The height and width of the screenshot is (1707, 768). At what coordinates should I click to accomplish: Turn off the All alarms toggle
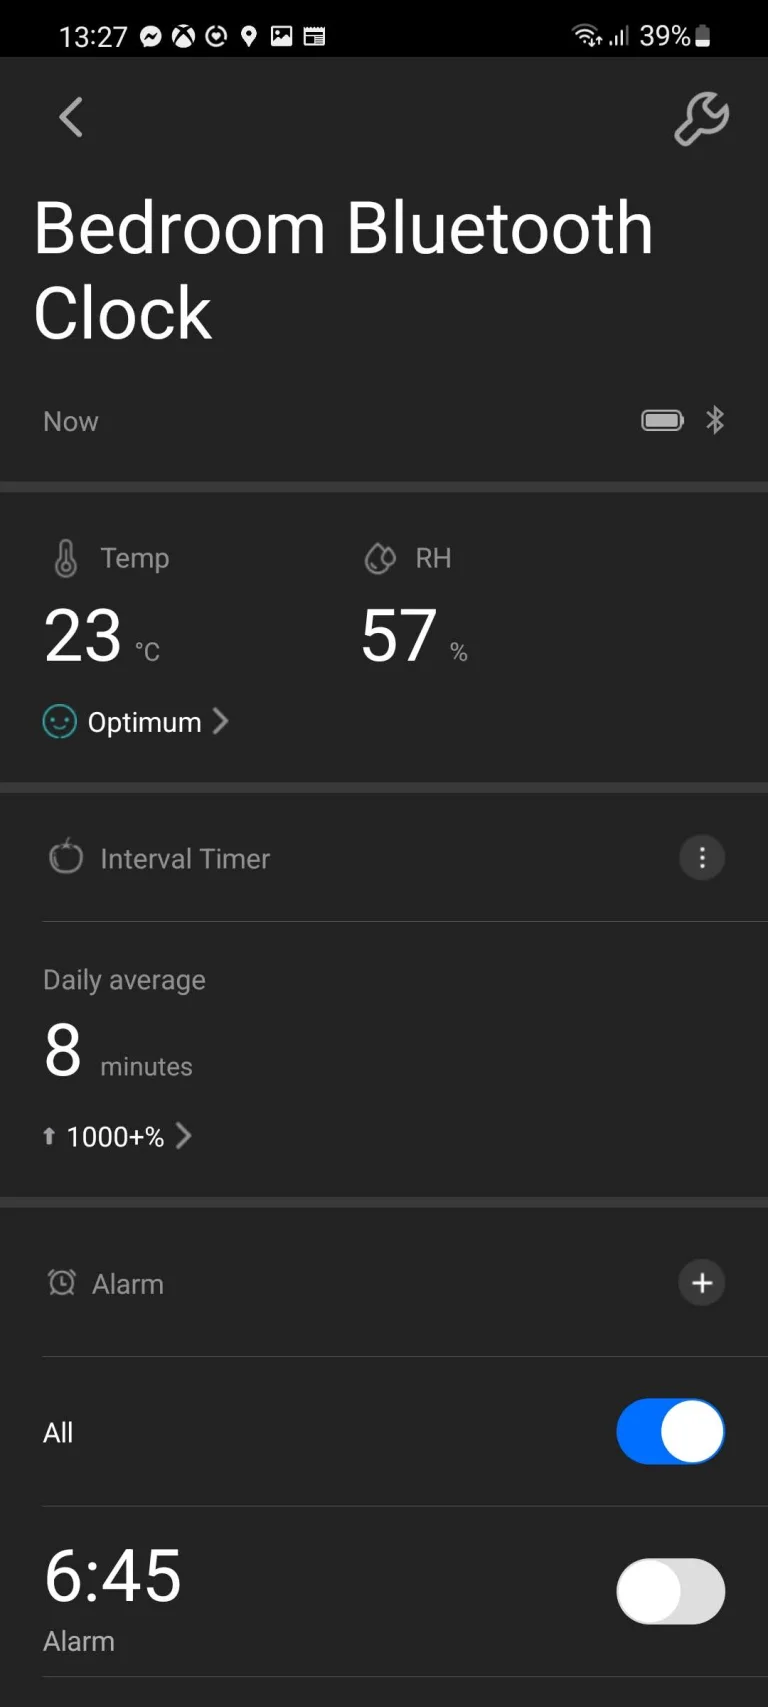tap(670, 1432)
